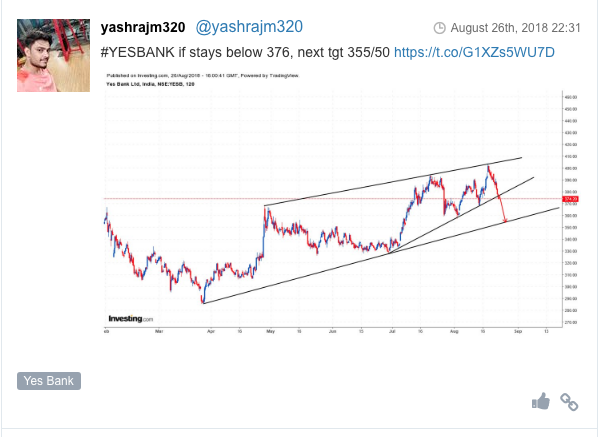598x437 pixels.
Task: Click the red arrow tip of projection
Action: click(x=506, y=221)
